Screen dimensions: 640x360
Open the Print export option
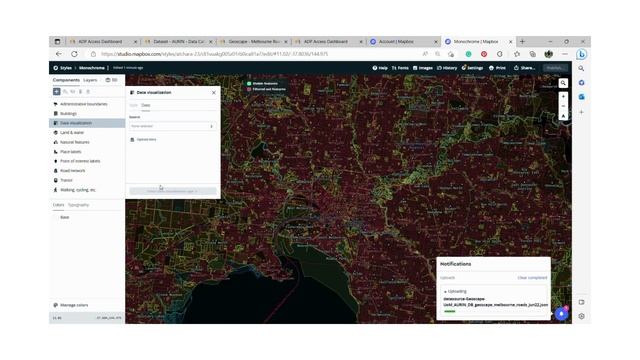(x=497, y=68)
